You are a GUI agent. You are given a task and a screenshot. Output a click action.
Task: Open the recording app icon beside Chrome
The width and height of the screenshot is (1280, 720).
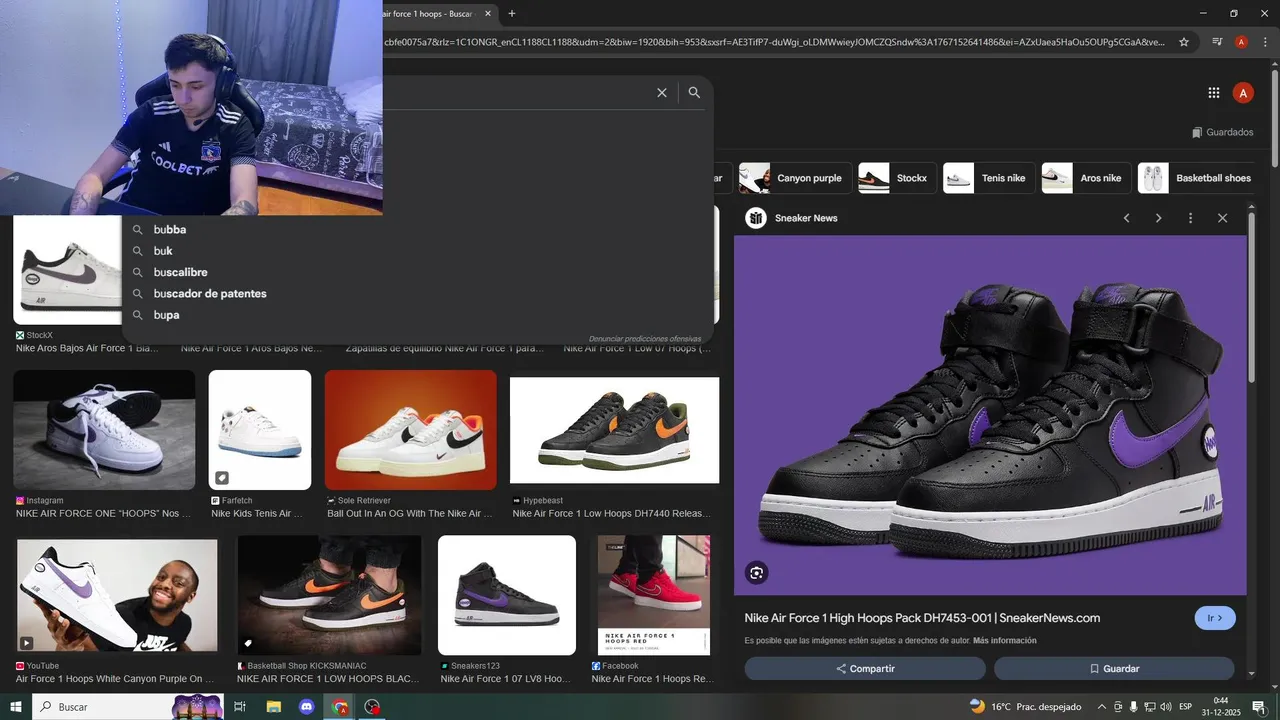tap(373, 707)
